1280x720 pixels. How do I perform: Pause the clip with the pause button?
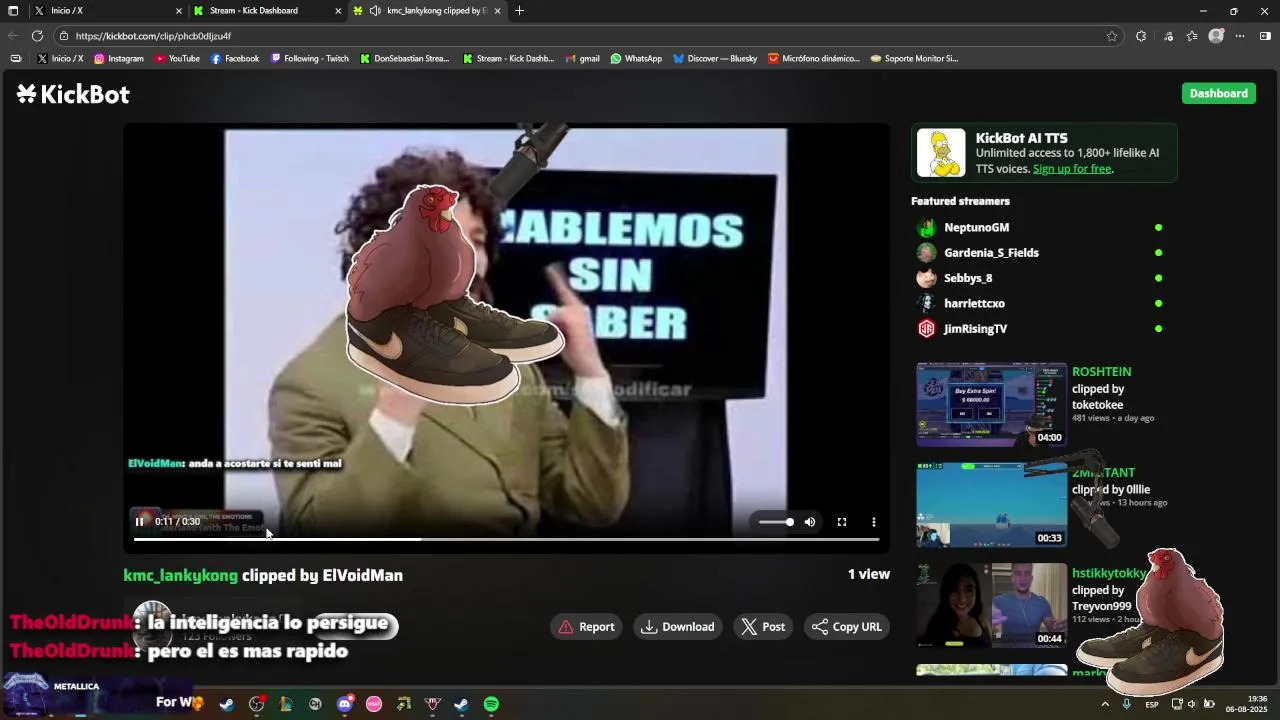[x=139, y=521]
